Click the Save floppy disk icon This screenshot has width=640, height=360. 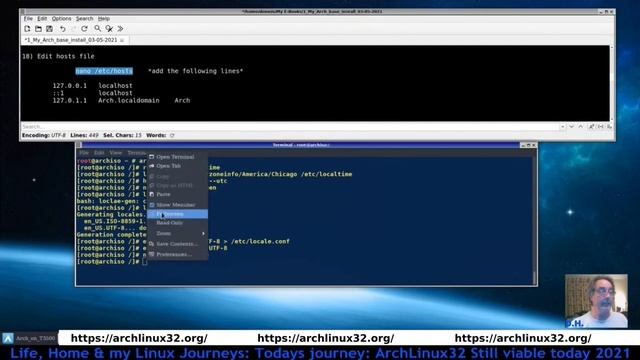click(49, 29)
